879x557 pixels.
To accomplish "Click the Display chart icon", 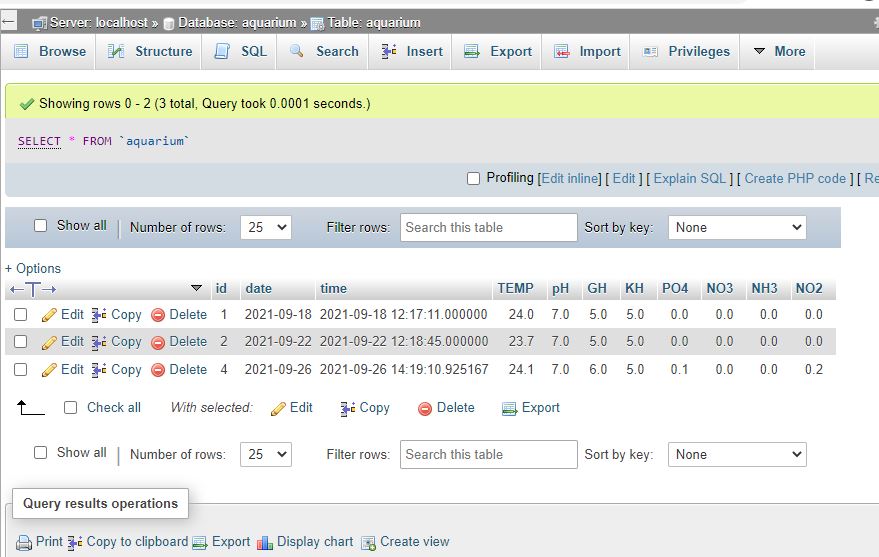I will (265, 542).
